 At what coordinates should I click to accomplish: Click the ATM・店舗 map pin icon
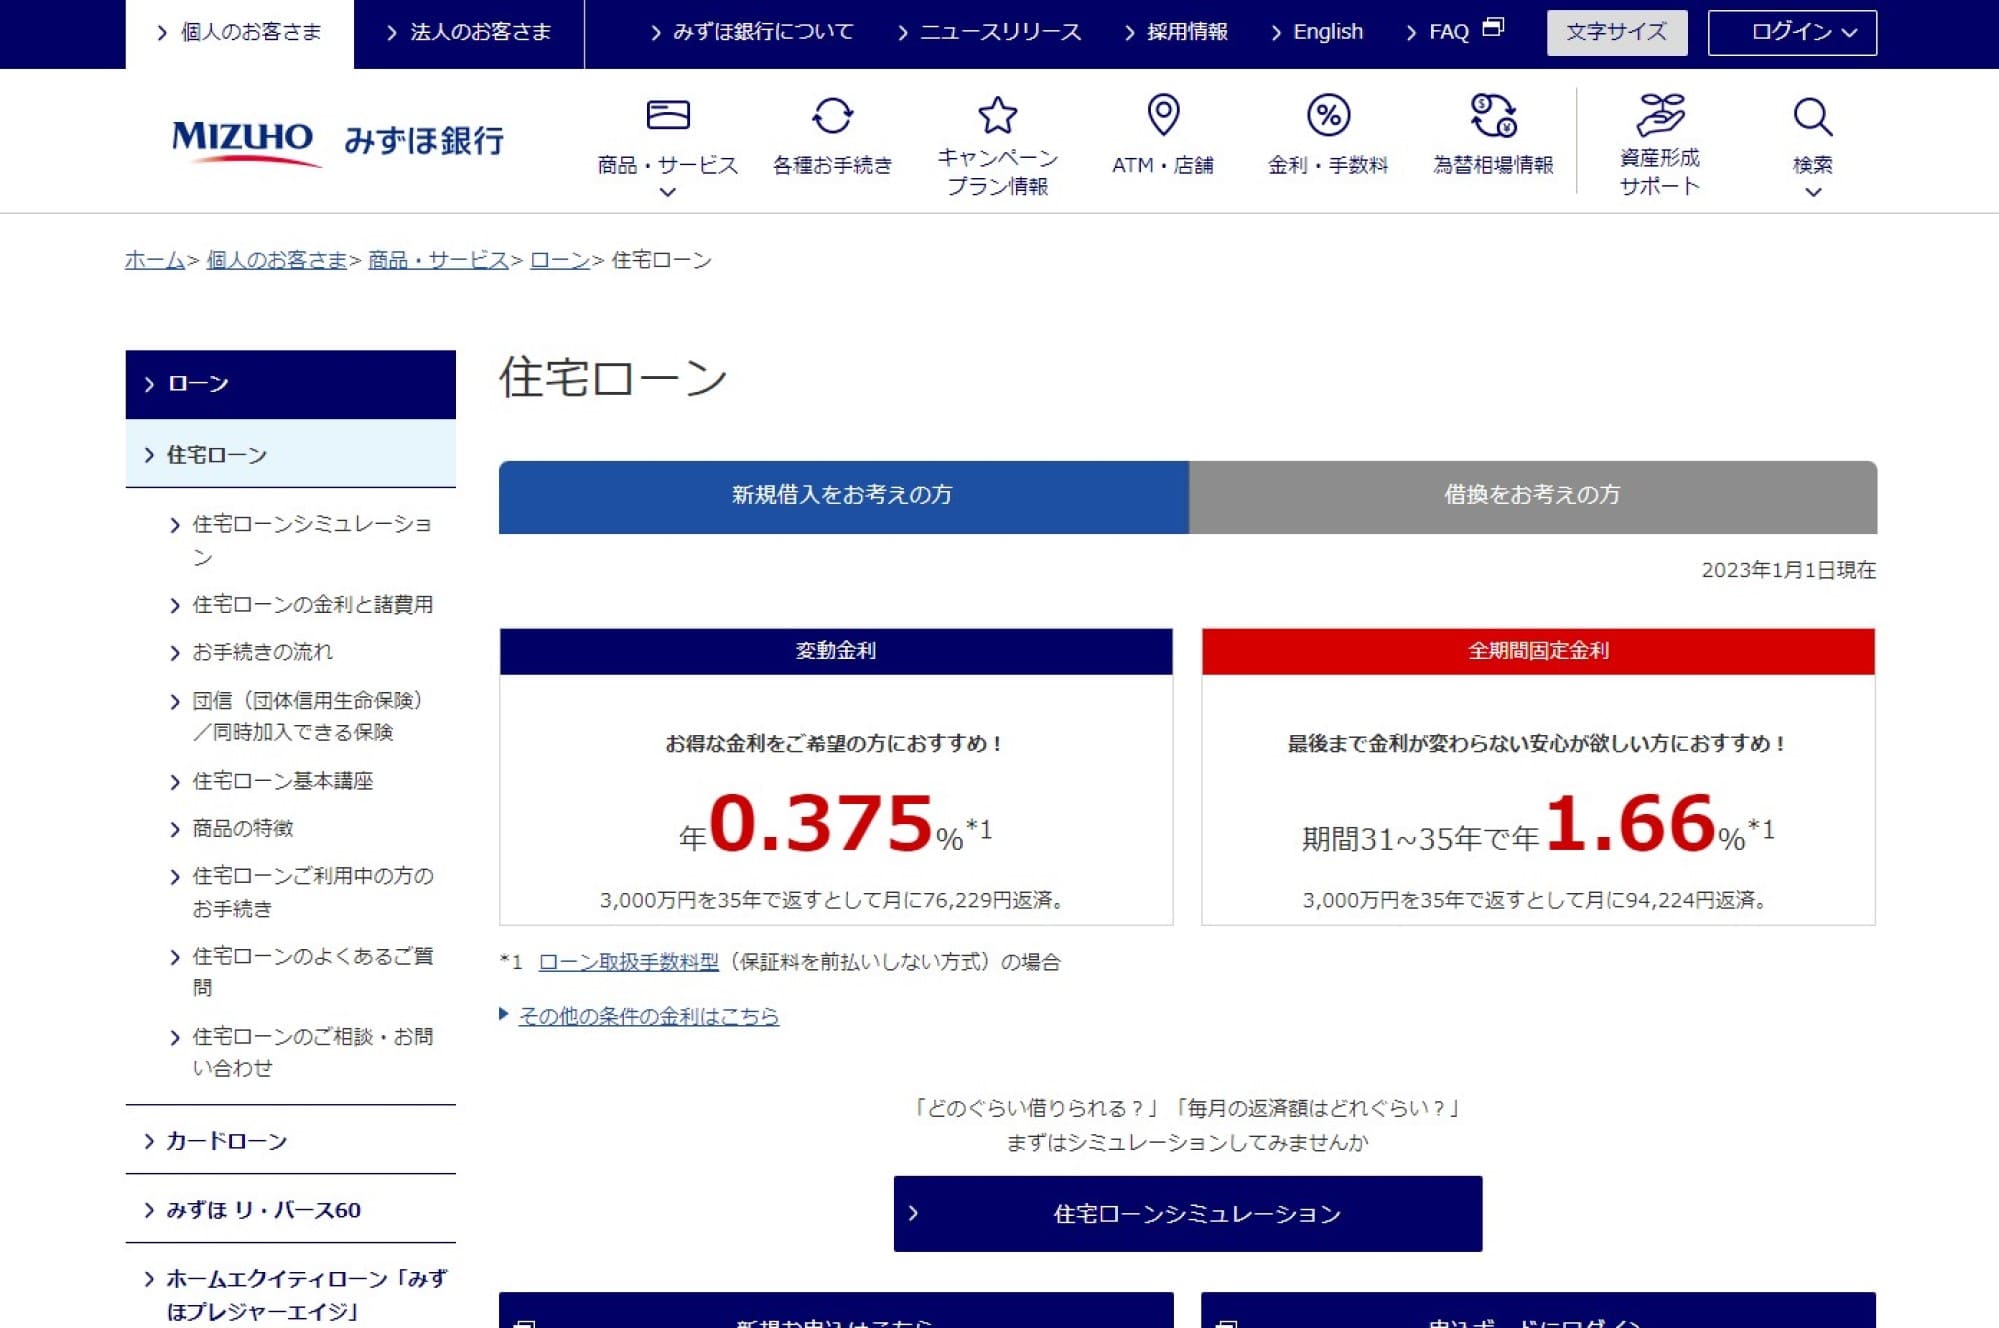[1163, 115]
